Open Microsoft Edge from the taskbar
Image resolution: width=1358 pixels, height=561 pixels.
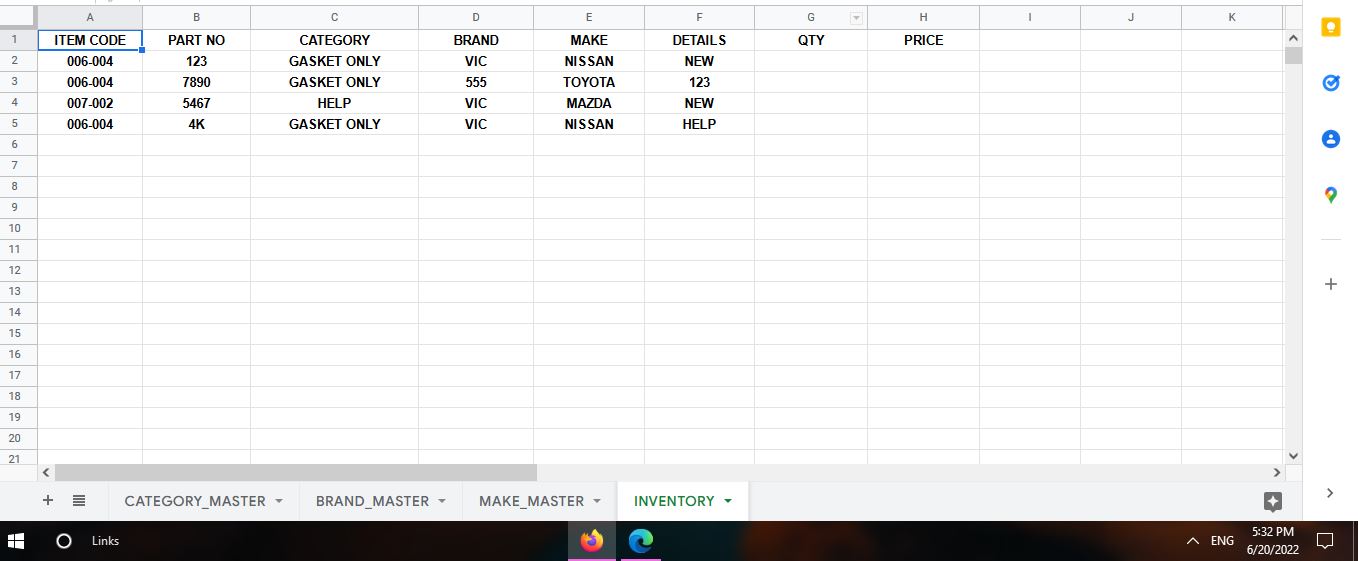pos(641,541)
